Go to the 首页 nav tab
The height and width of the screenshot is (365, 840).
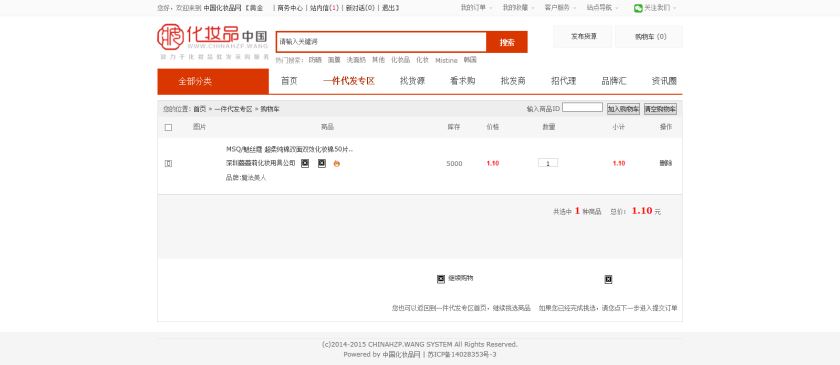(289, 81)
